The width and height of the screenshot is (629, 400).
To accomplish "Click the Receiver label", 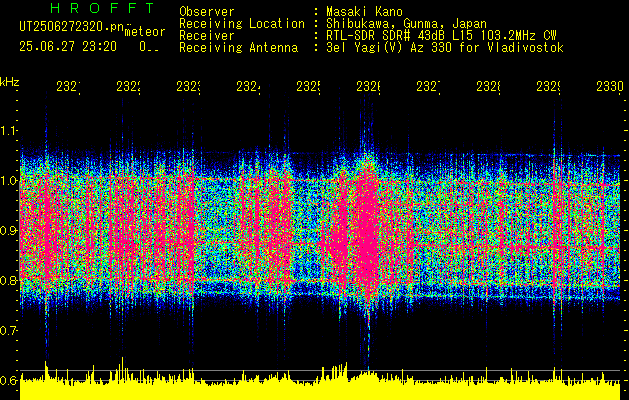I will [x=207, y=36].
